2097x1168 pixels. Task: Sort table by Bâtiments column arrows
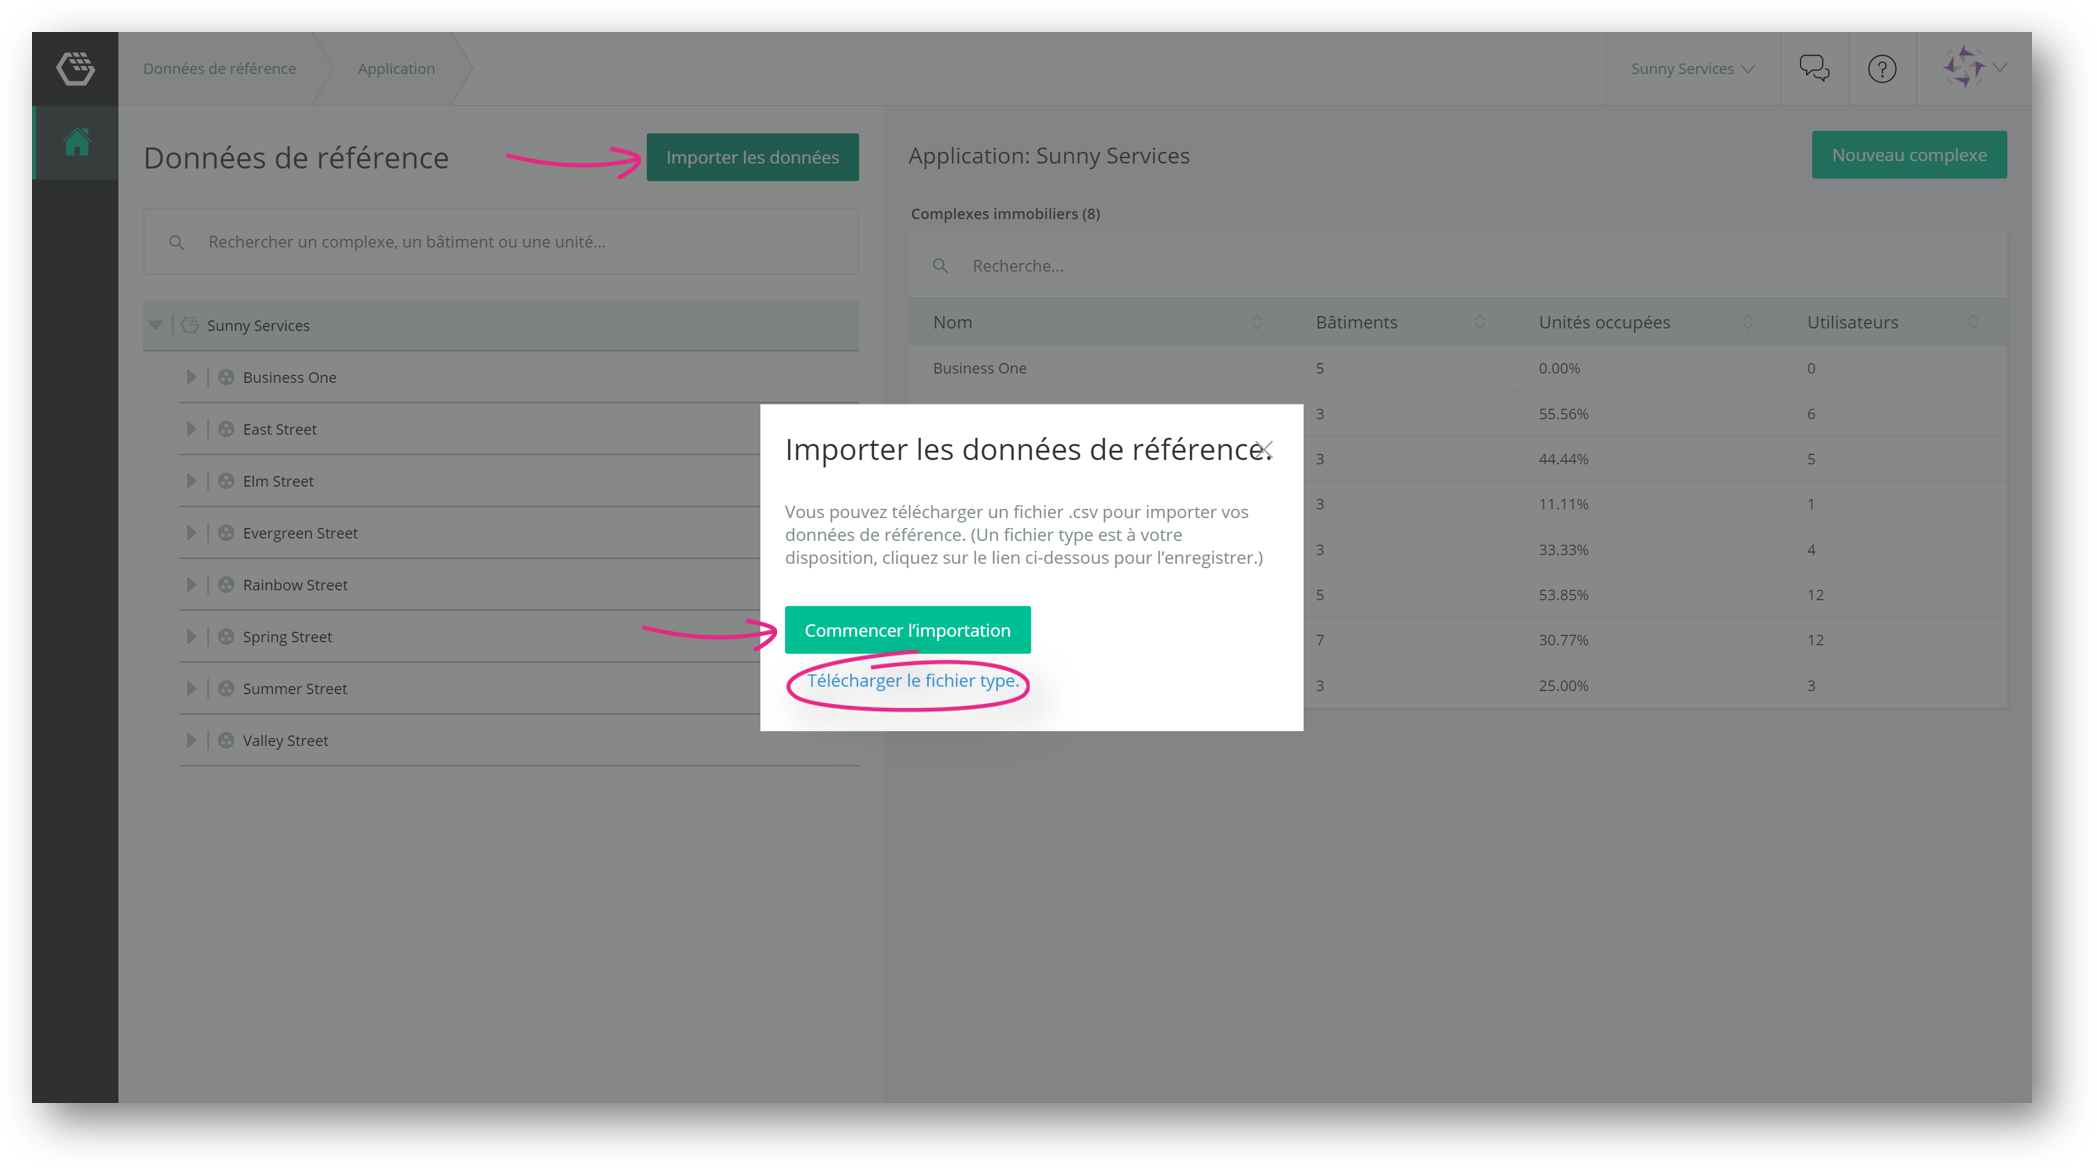(1480, 322)
